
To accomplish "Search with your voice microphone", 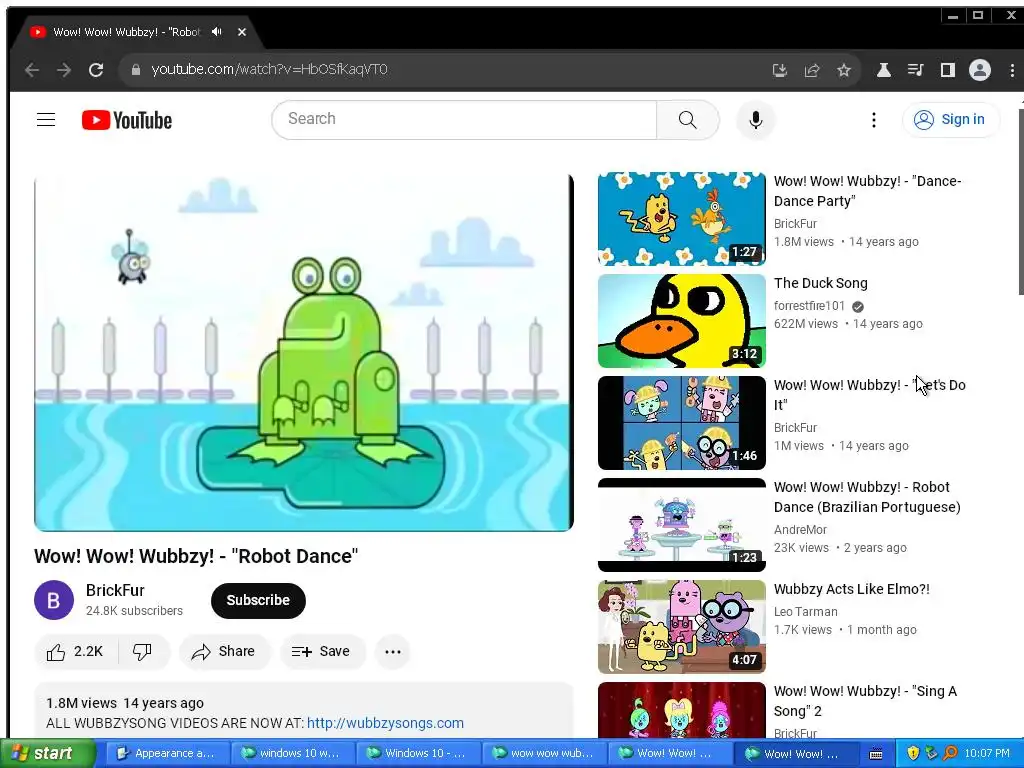I will pyautogui.click(x=756, y=120).
